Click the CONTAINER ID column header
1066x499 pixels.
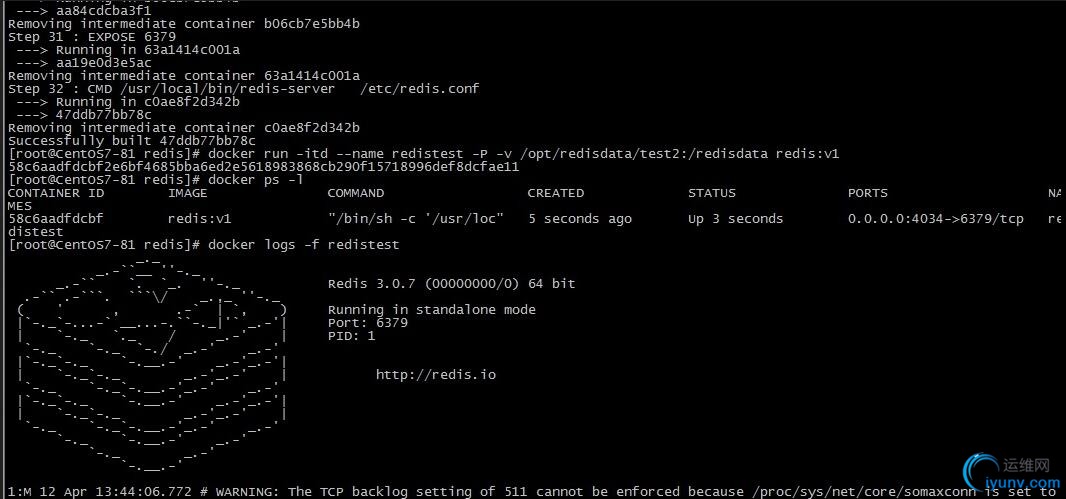click(x=56, y=193)
